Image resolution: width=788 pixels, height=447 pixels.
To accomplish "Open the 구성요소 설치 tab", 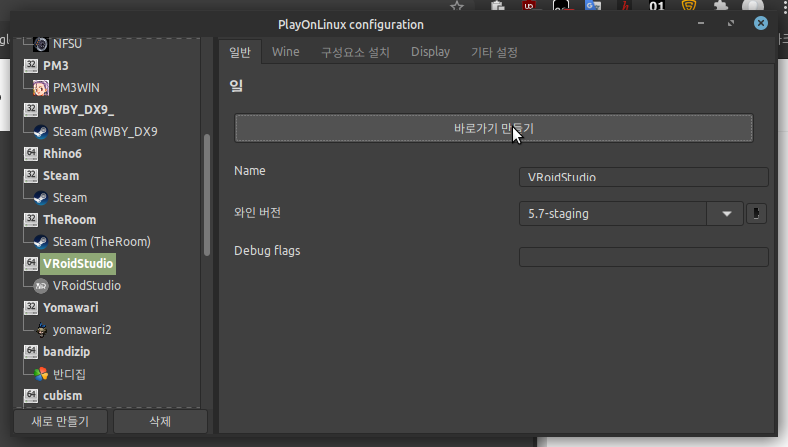I will coord(355,52).
